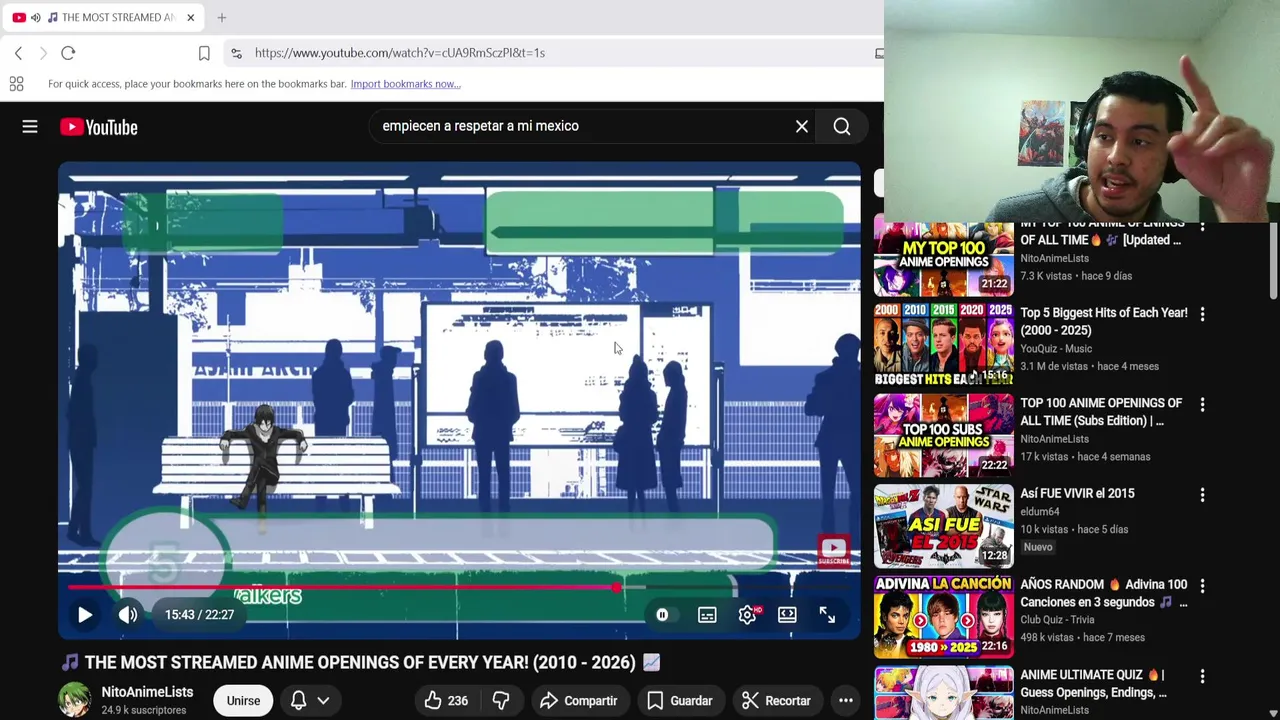Click the Import bookmarks now link
Screen dimensions: 1280x720
(405, 84)
